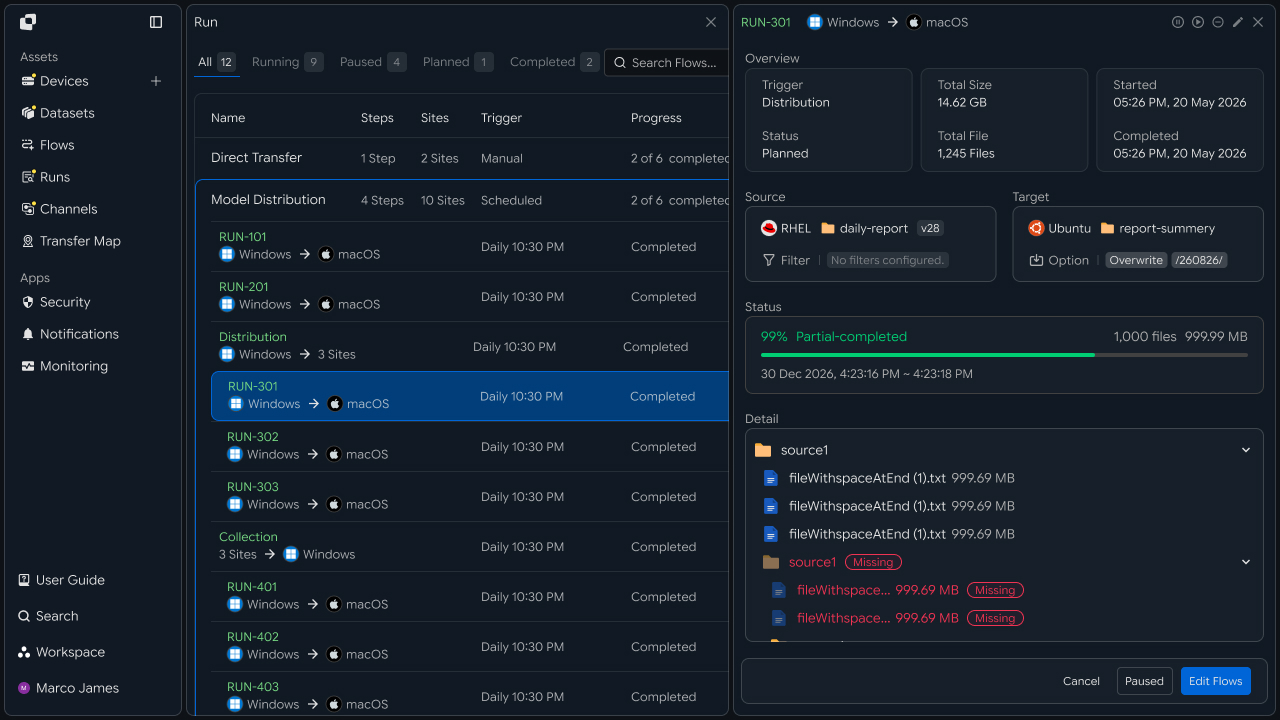The height and width of the screenshot is (720, 1280).
Task: Add a device with the plus icon
Action: [156, 81]
